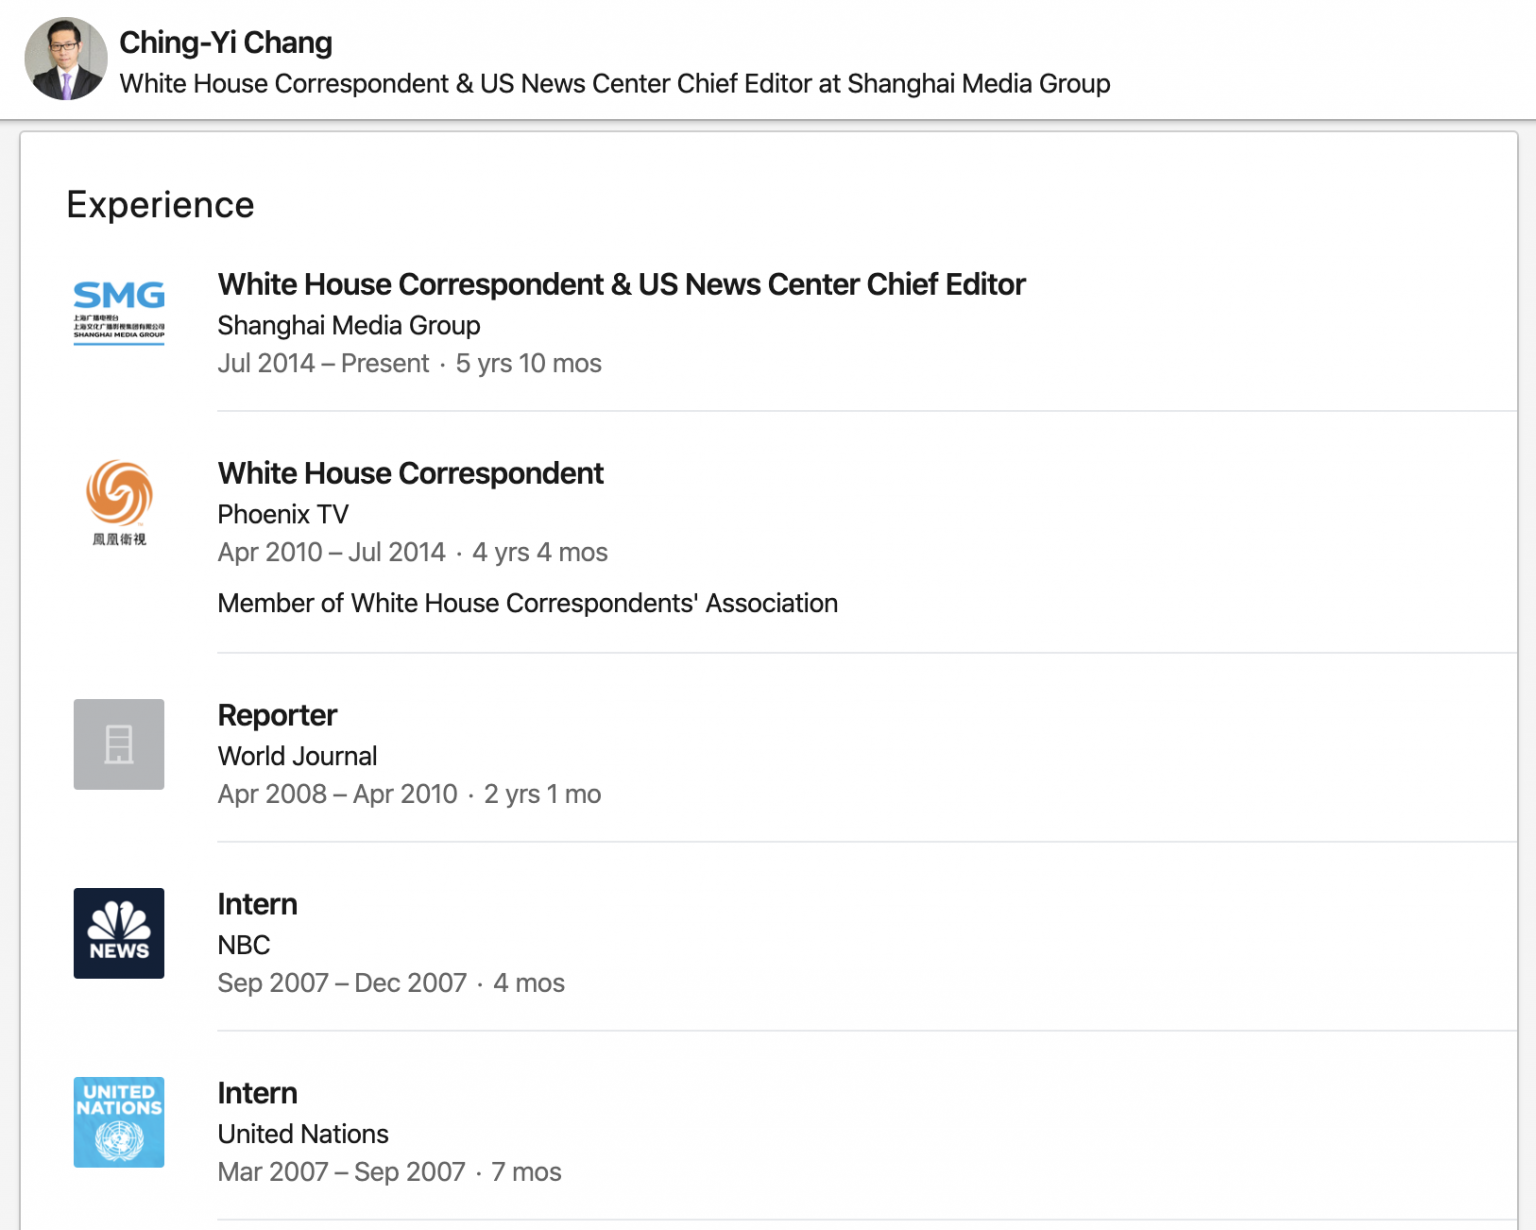Click the Ching-Yi Chang name header
The image size is (1536, 1230).
226,43
